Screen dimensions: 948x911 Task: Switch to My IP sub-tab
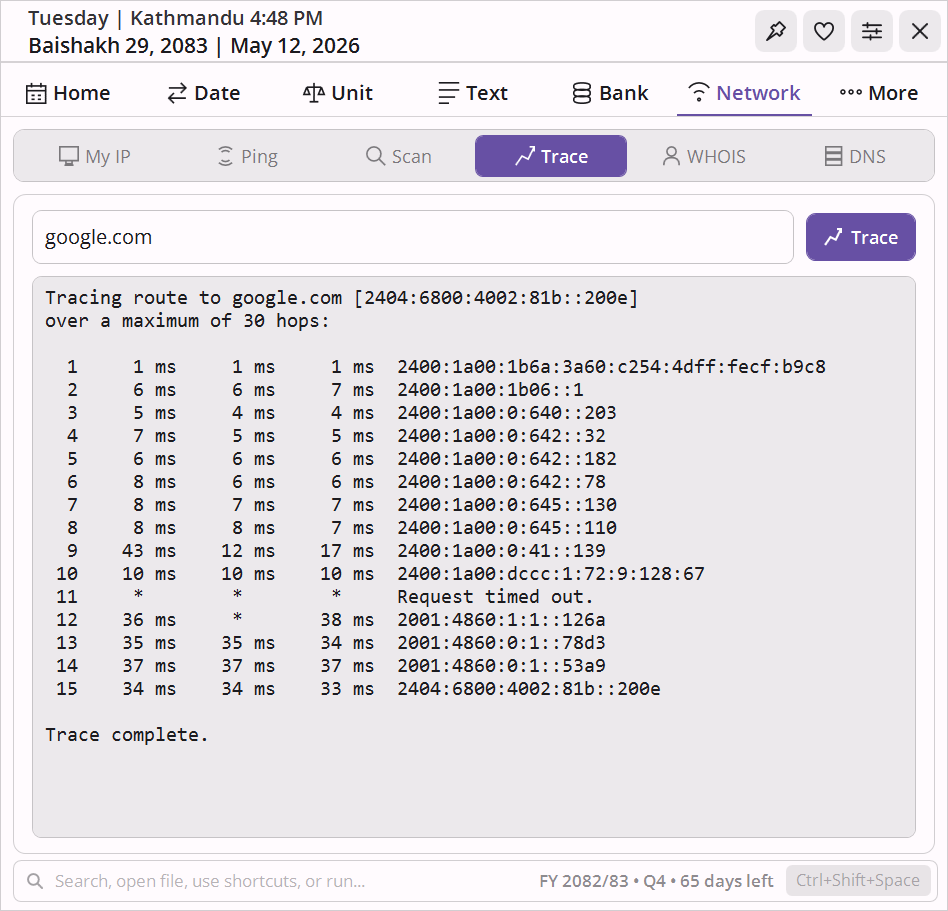pyautogui.click(x=94, y=157)
